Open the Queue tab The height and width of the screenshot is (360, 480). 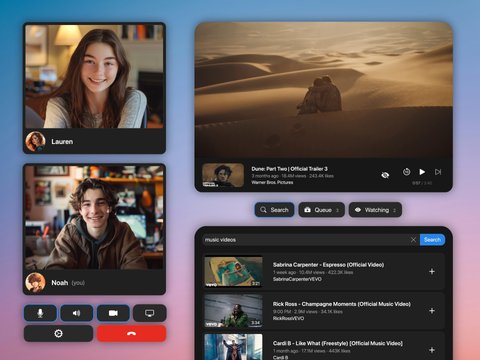[x=322, y=210]
